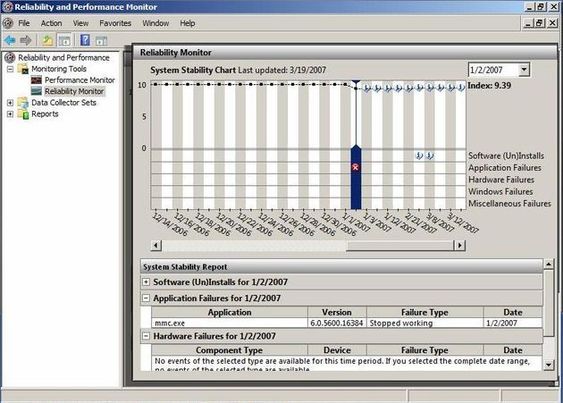Click the Show/Hide Console Tree icon
The image size is (563, 403).
65,40
